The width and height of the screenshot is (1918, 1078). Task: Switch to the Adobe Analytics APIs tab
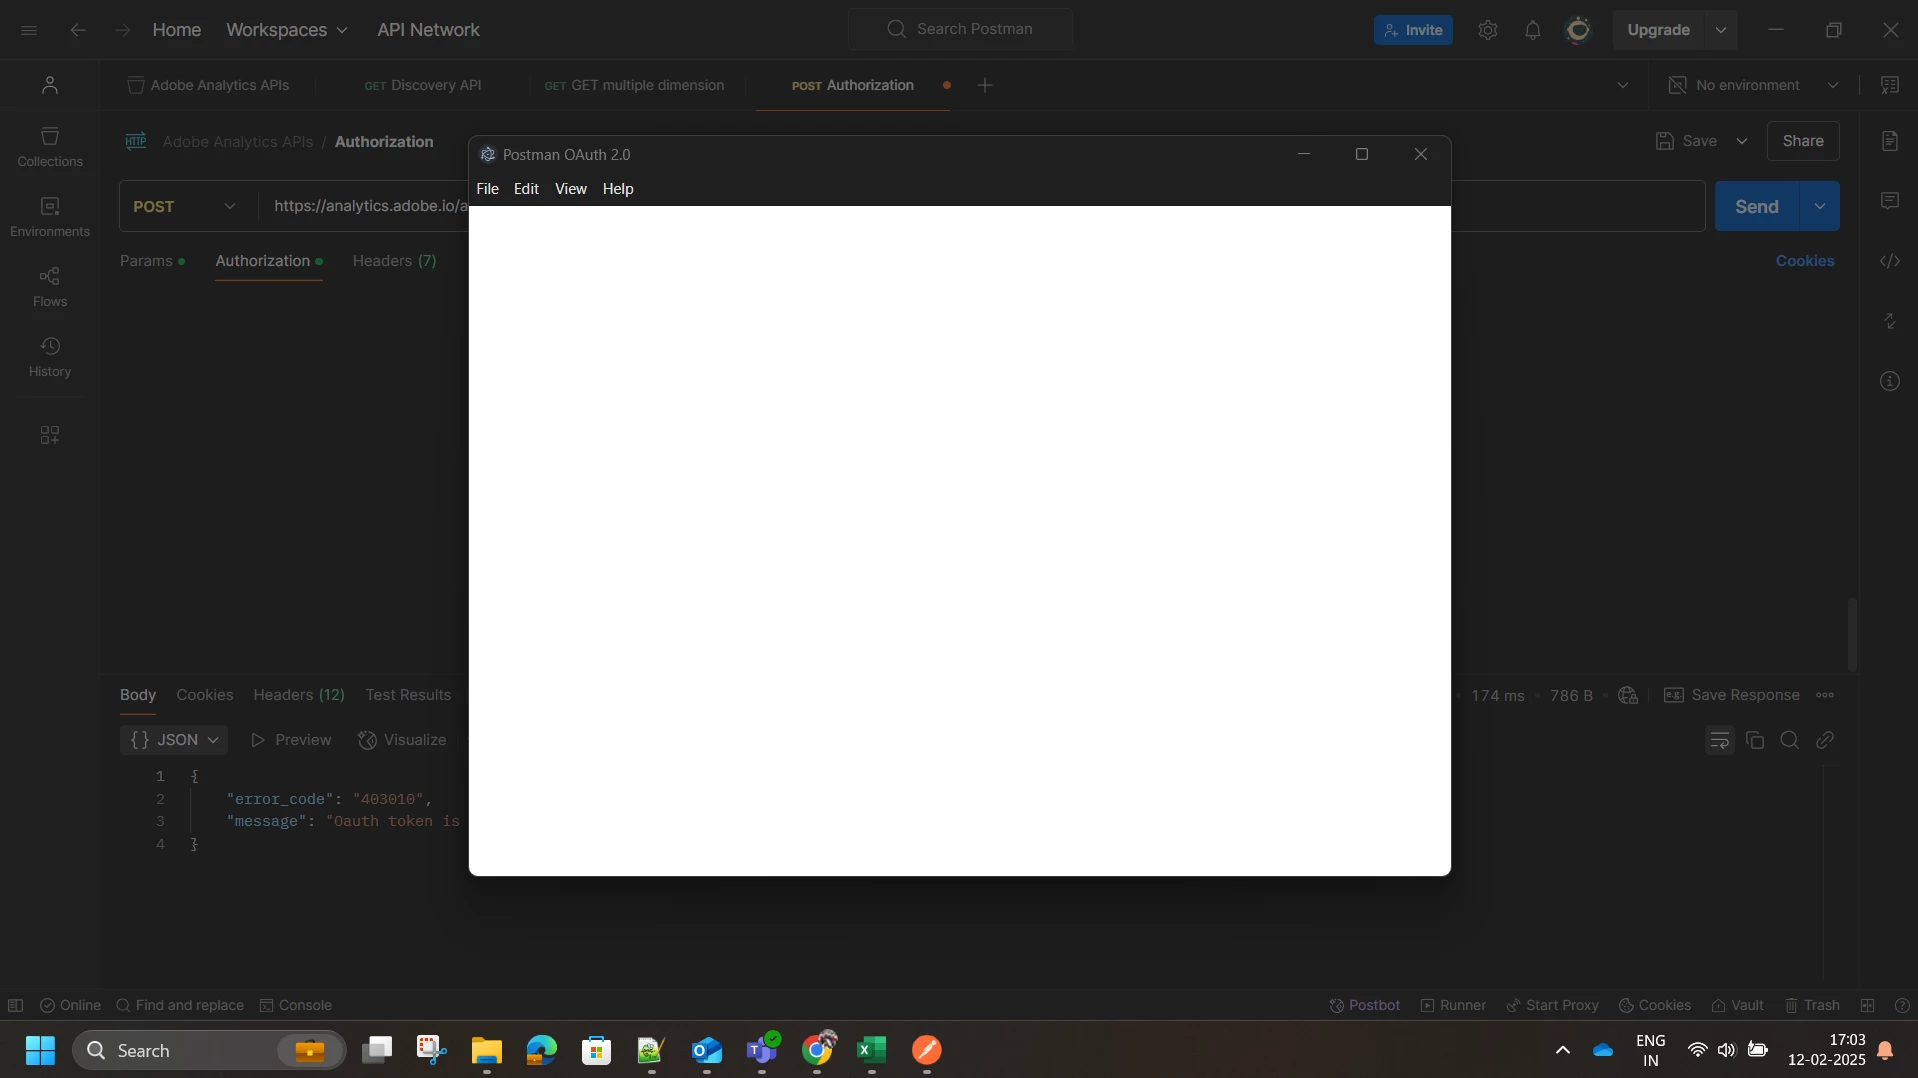click(208, 85)
